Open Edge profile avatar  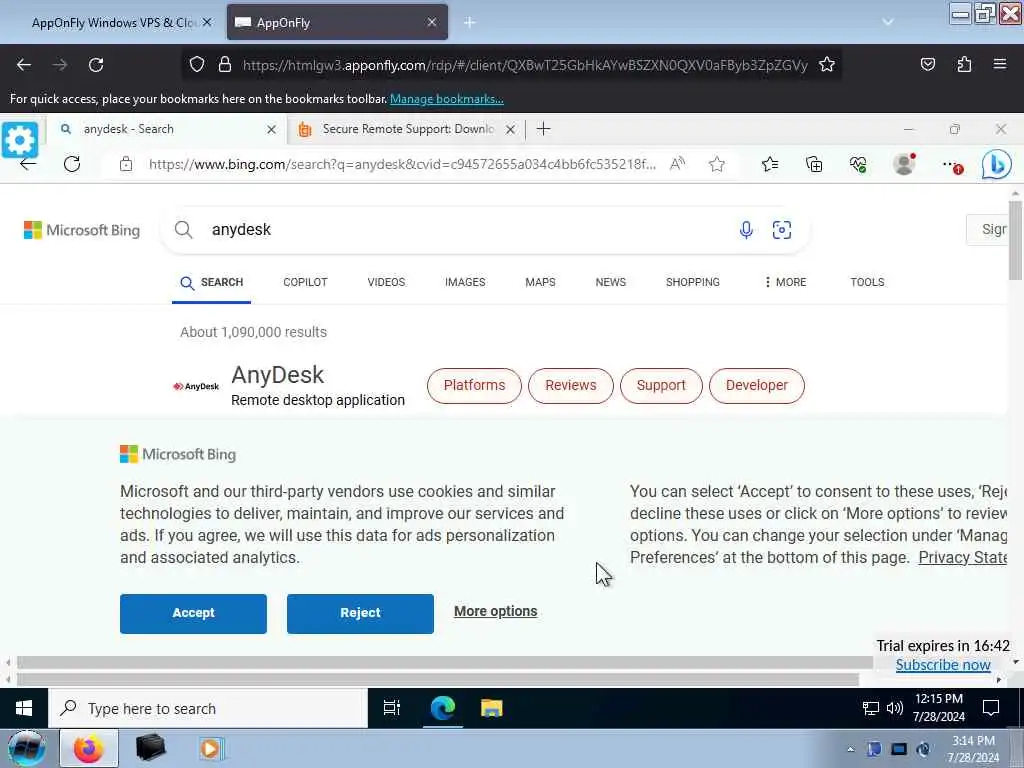pos(904,164)
